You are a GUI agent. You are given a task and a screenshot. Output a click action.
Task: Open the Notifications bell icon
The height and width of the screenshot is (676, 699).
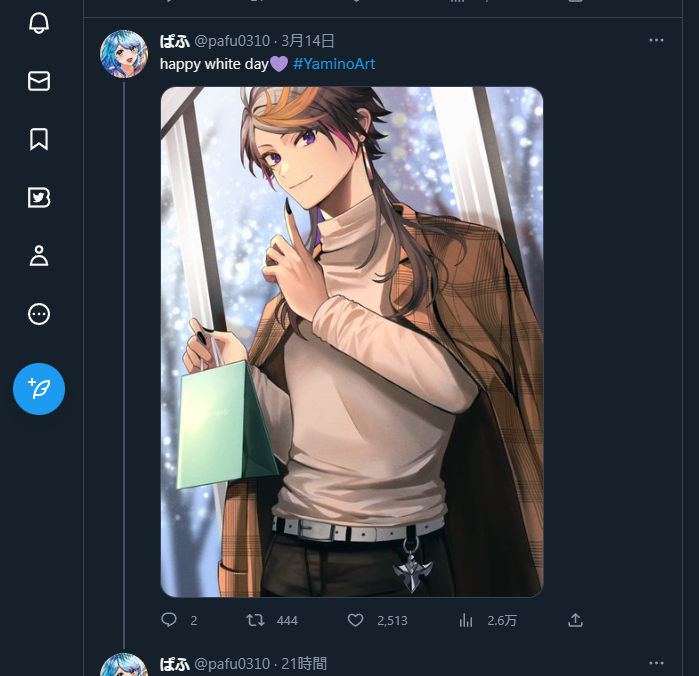(x=39, y=23)
